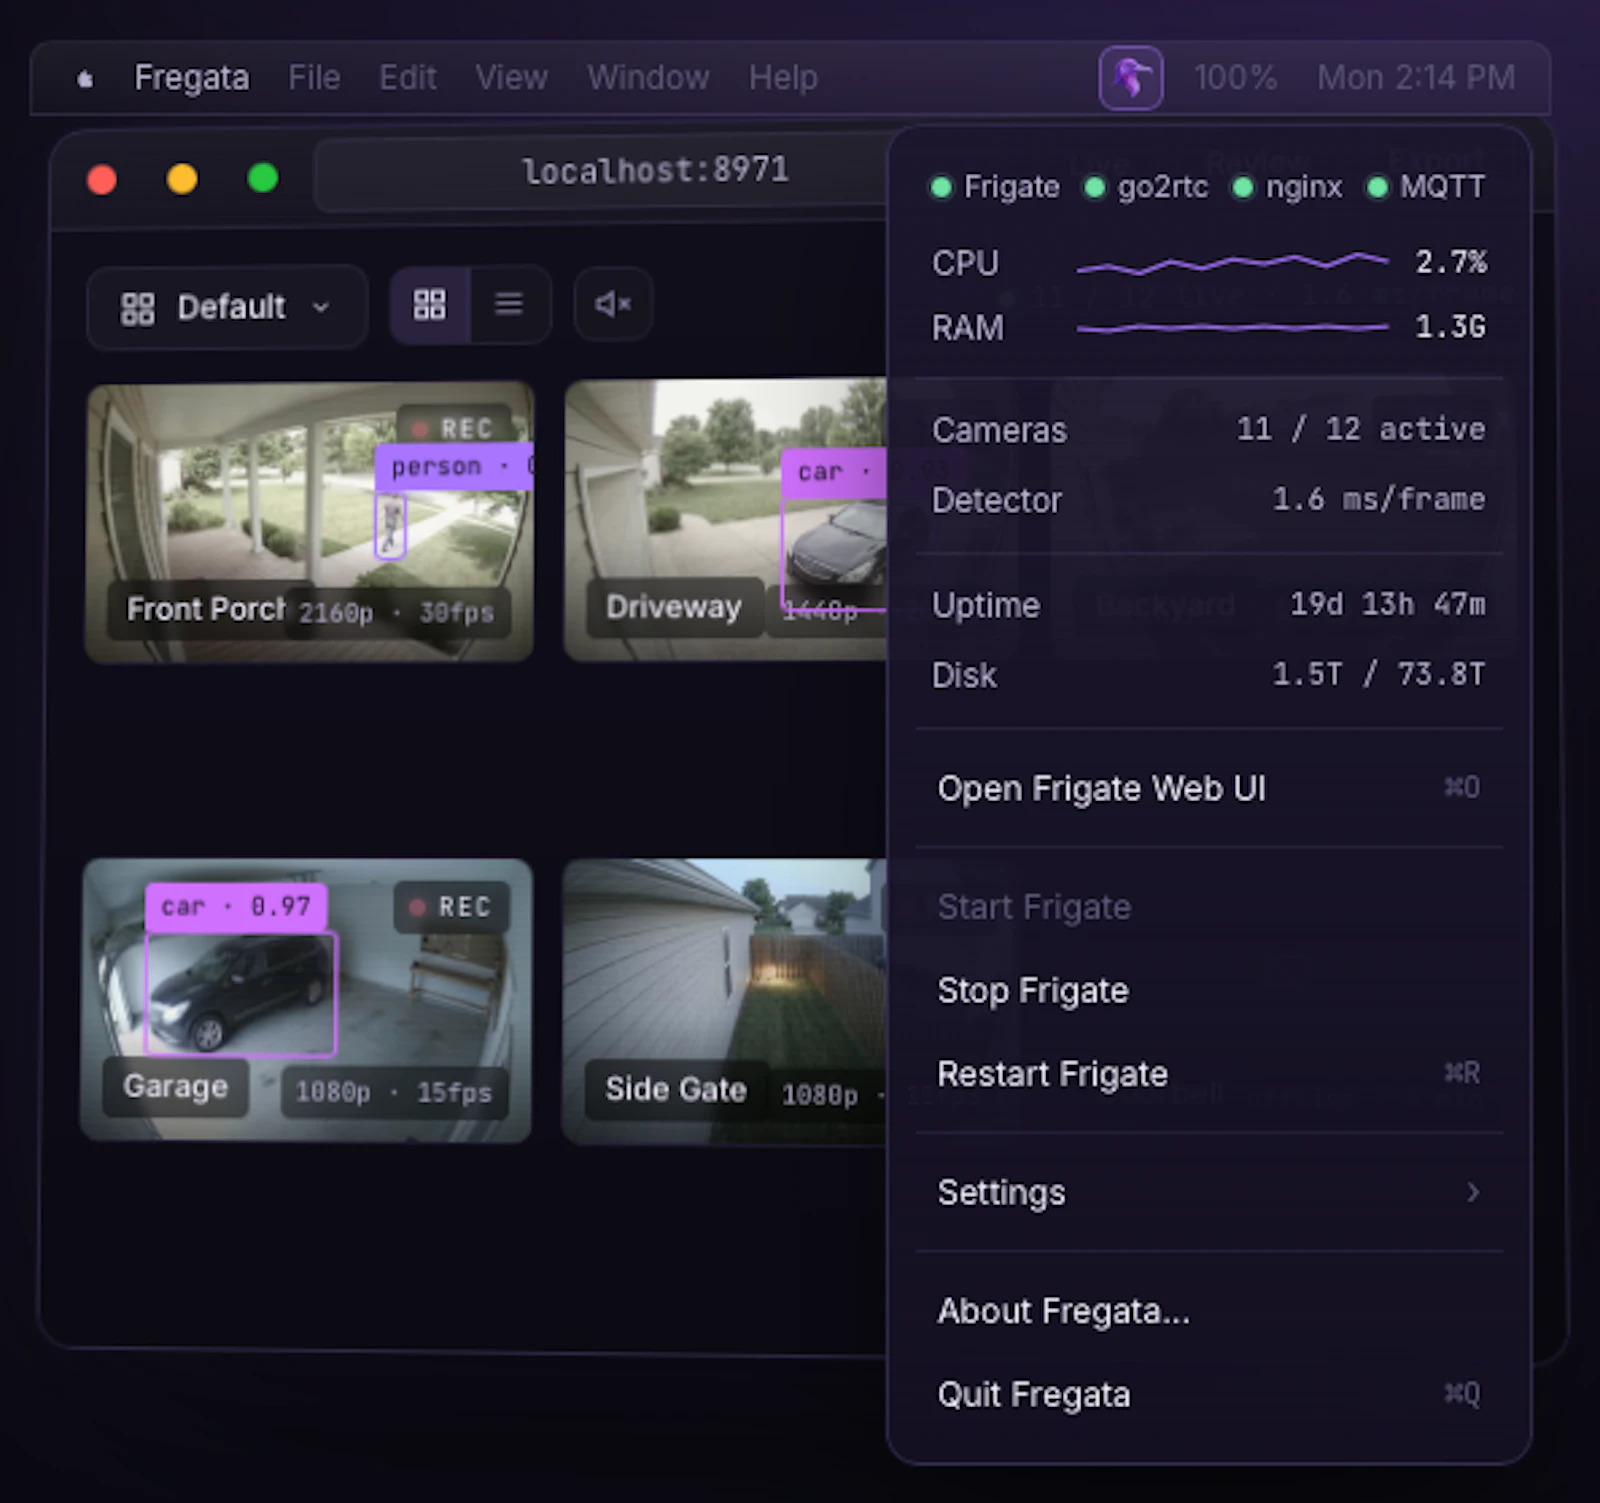Open the Garage camera feed
1600x1503 pixels.
(x=306, y=1000)
